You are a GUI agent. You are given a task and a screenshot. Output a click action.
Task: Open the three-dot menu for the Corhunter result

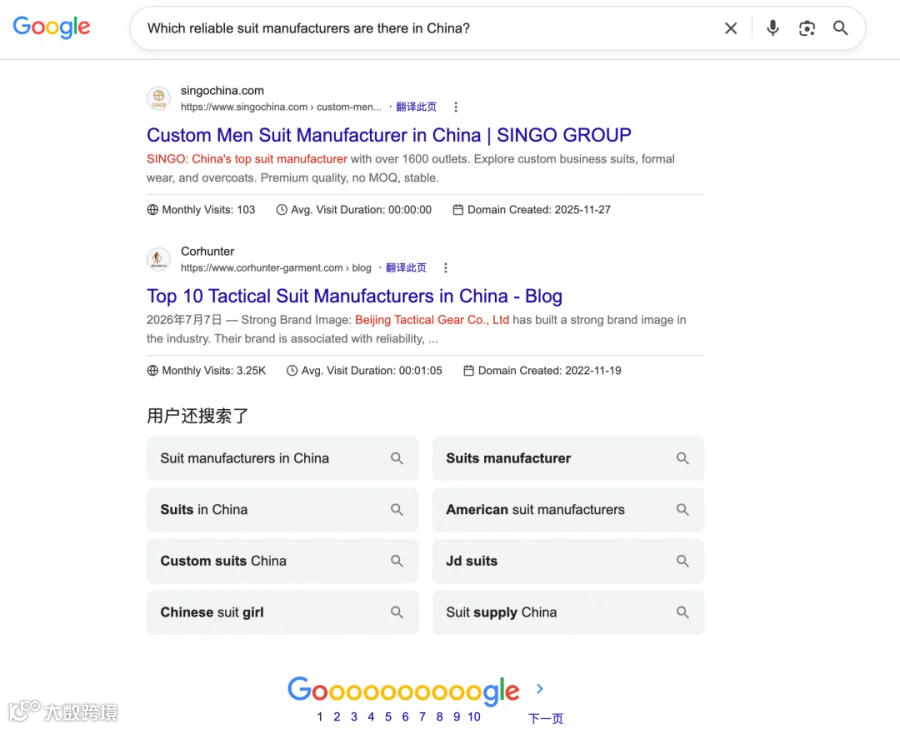pos(445,267)
